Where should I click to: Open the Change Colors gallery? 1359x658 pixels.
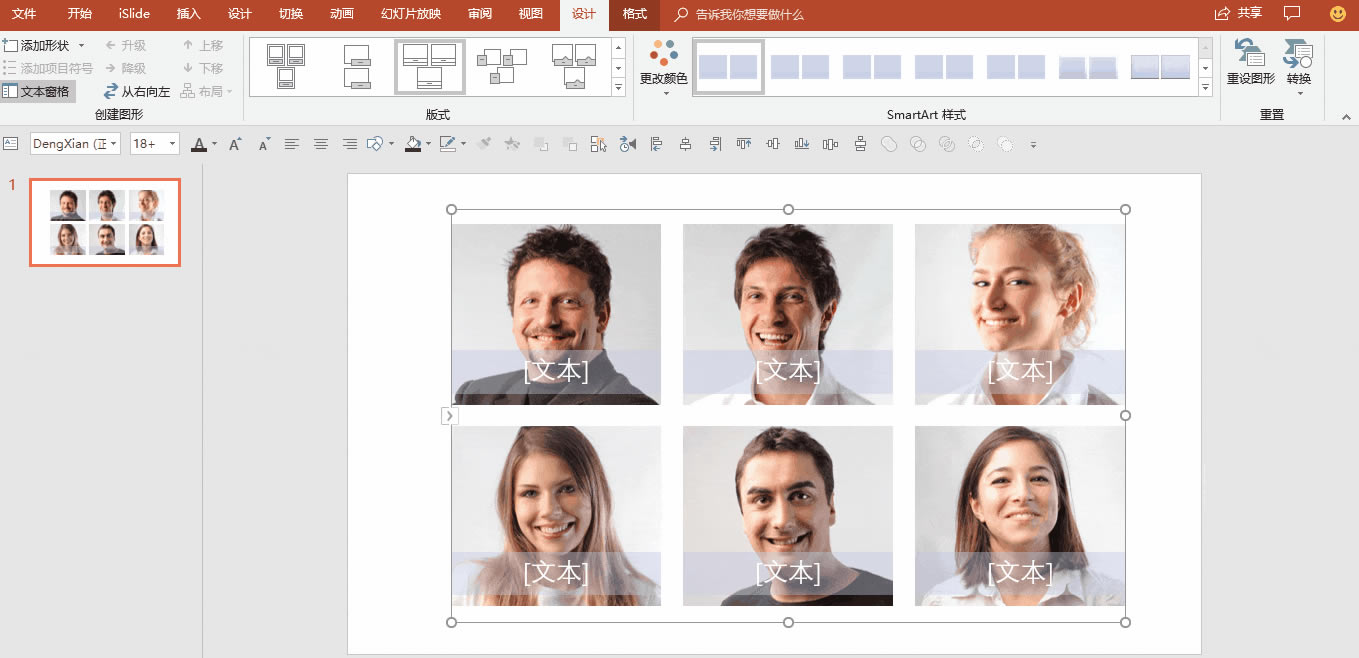(x=664, y=68)
